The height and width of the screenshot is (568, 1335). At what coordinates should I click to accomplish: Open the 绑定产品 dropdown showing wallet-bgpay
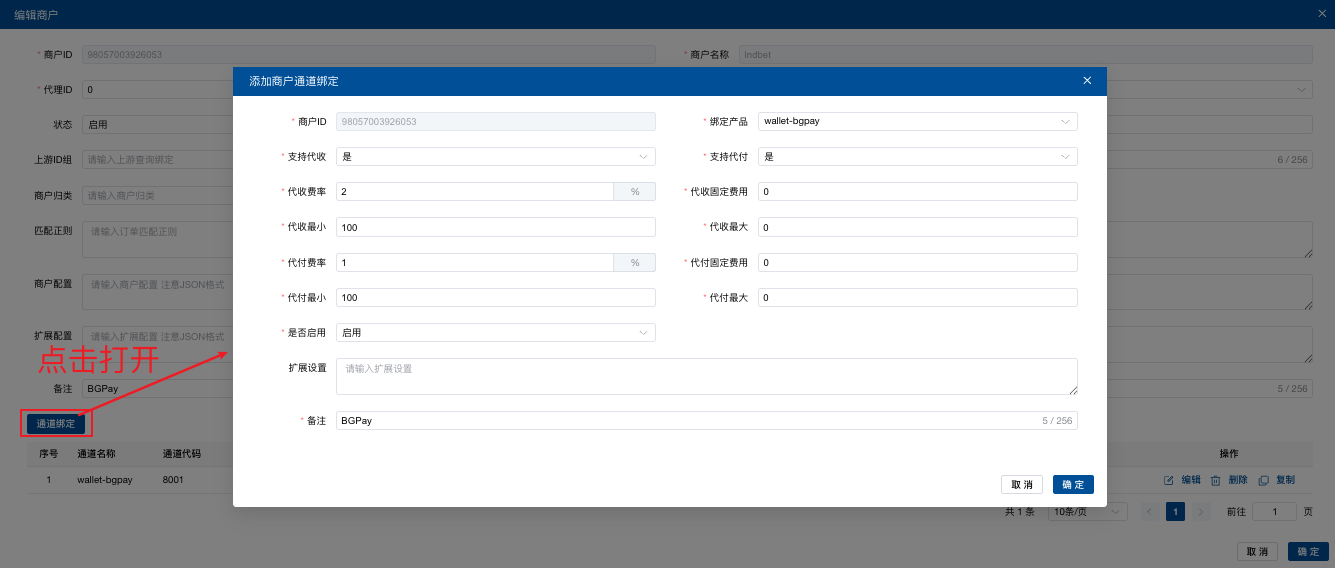click(x=917, y=121)
